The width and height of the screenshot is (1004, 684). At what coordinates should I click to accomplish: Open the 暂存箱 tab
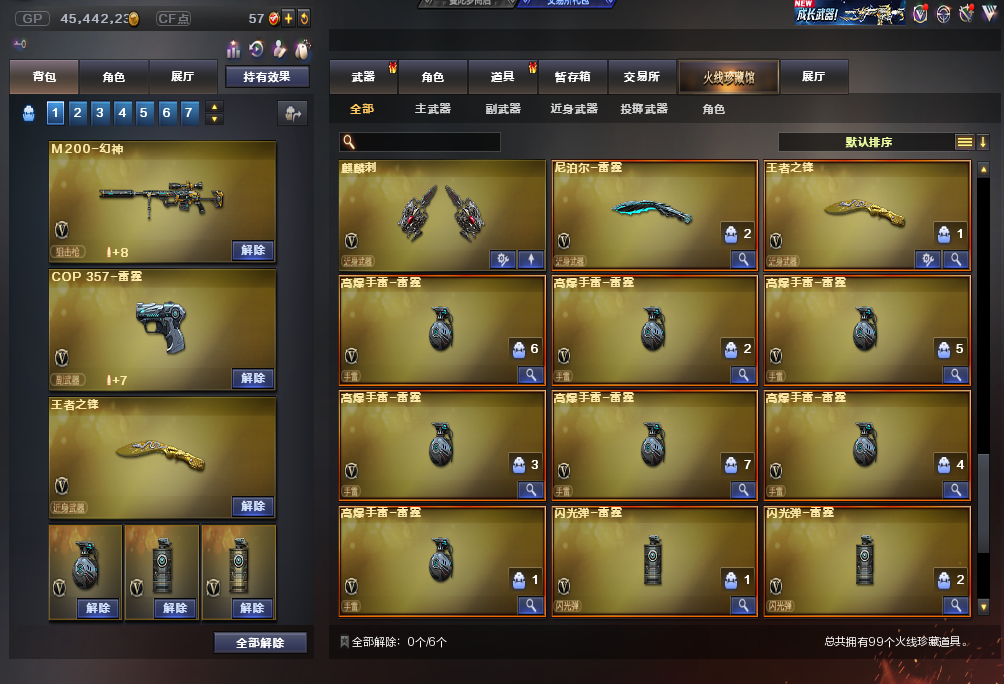(x=572, y=77)
